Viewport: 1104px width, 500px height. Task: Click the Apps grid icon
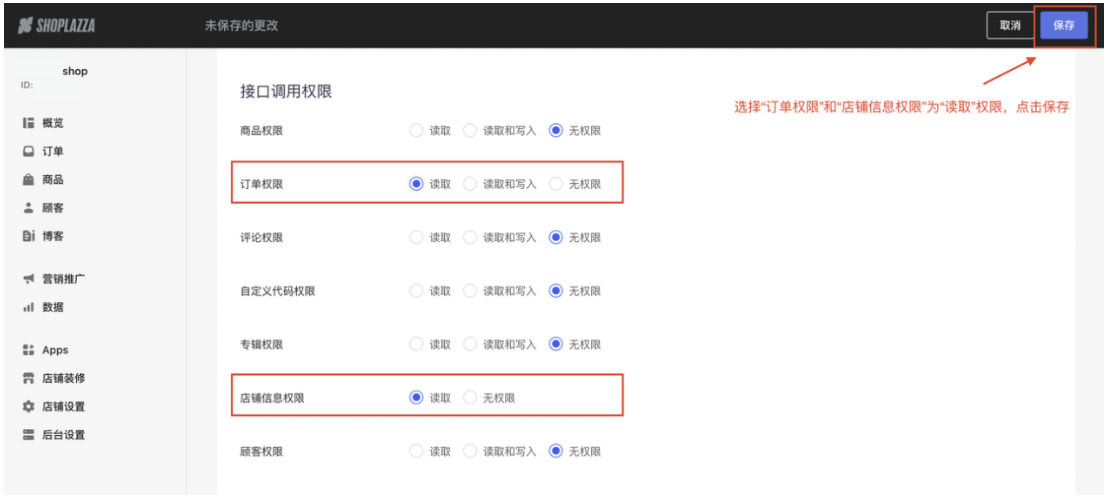pyautogui.click(x=28, y=350)
